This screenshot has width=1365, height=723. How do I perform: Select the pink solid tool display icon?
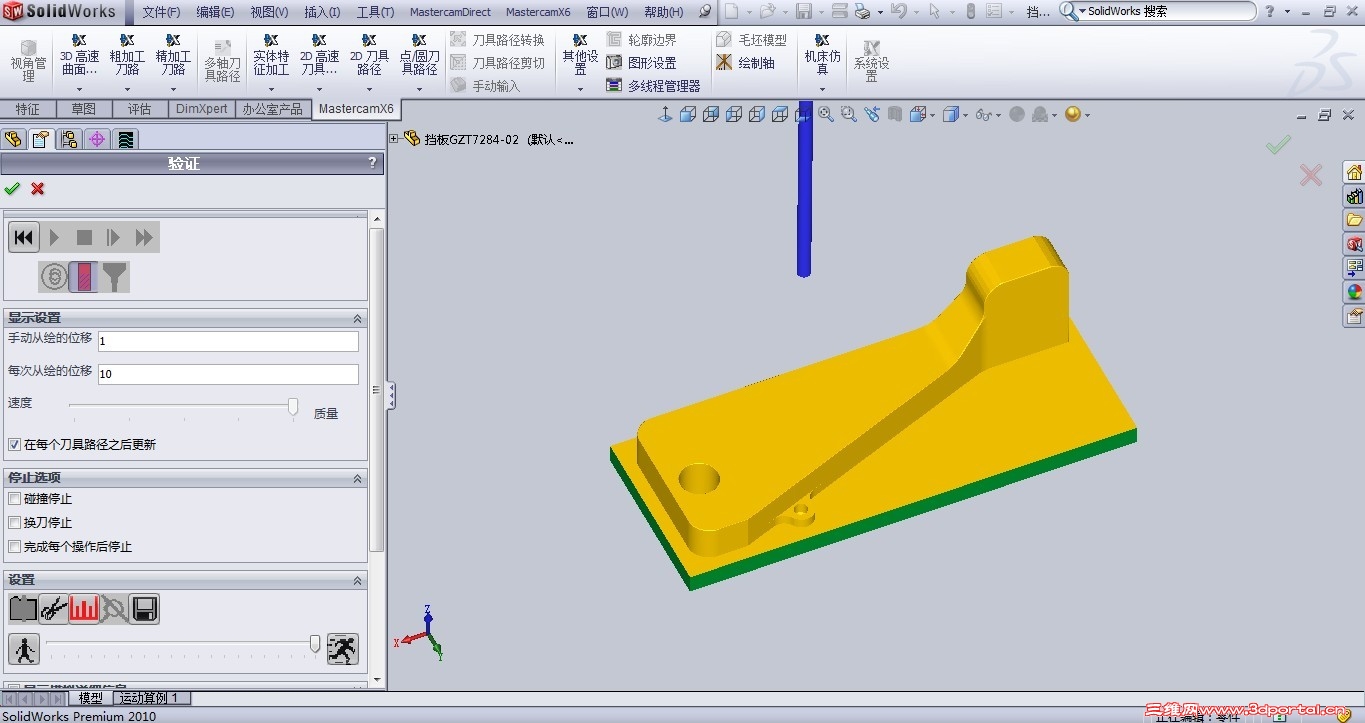point(84,276)
